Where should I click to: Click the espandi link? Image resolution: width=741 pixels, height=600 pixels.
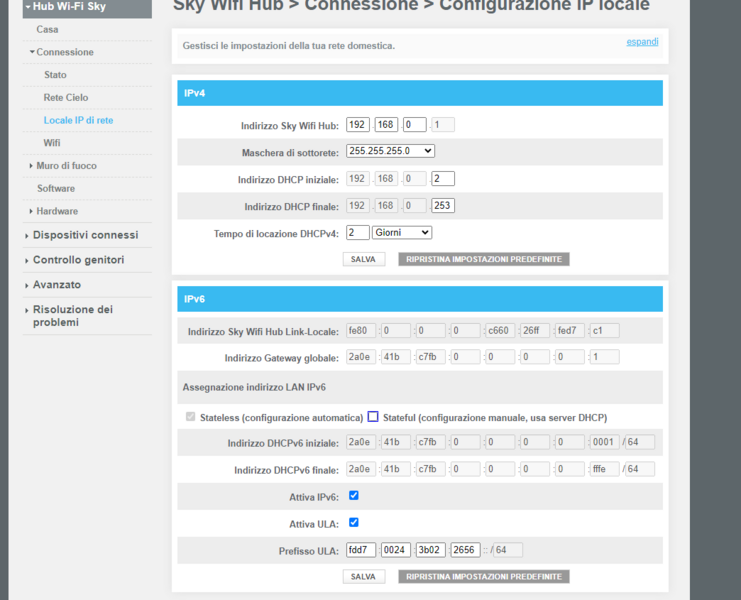point(642,41)
